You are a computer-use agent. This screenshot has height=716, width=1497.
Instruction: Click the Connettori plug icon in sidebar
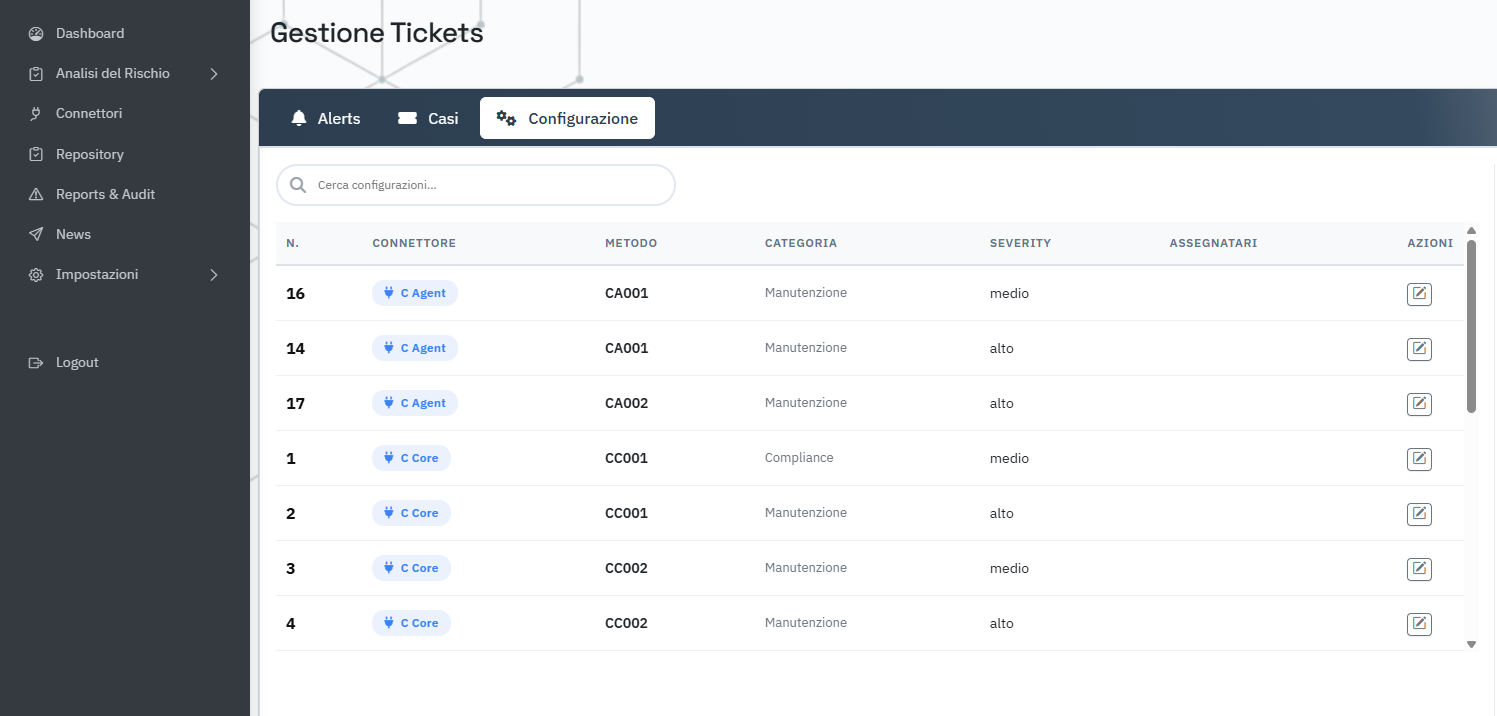tap(36, 114)
